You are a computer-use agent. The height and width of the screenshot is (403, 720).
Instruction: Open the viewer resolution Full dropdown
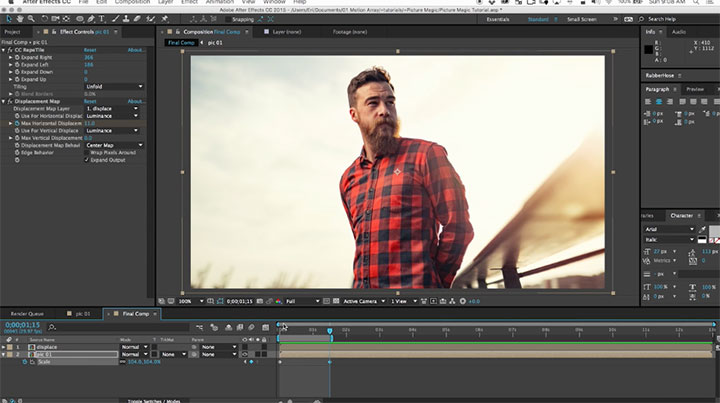[302, 301]
